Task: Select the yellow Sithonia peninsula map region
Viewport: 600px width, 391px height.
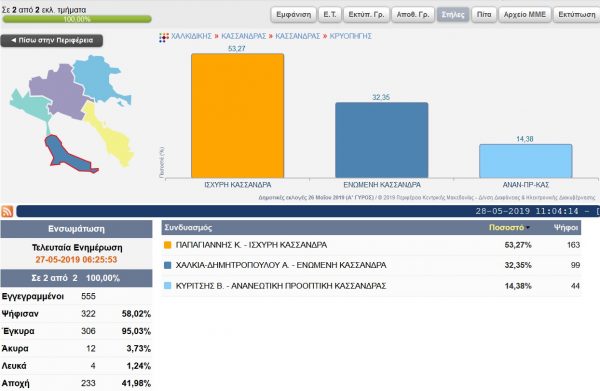Action: click(108, 134)
